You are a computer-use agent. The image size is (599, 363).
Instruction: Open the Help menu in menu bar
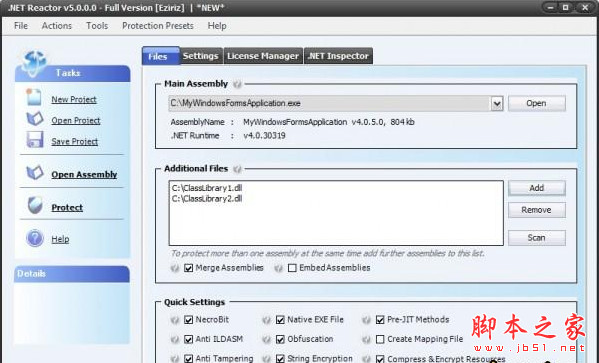tap(217, 26)
